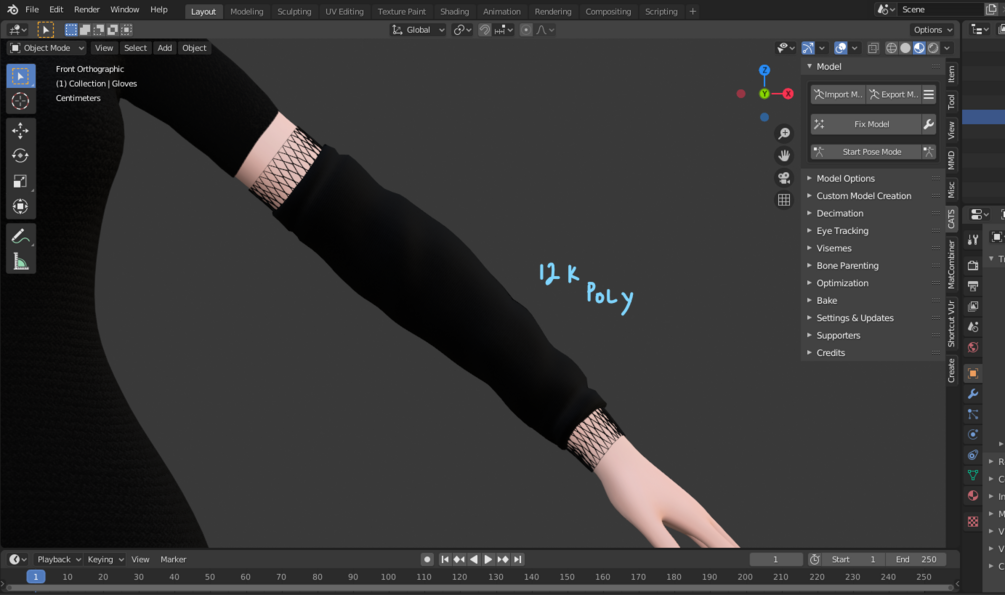Switch perspective/orthographic grid icon
Viewport: 1005px width, 595px height.
coord(784,200)
